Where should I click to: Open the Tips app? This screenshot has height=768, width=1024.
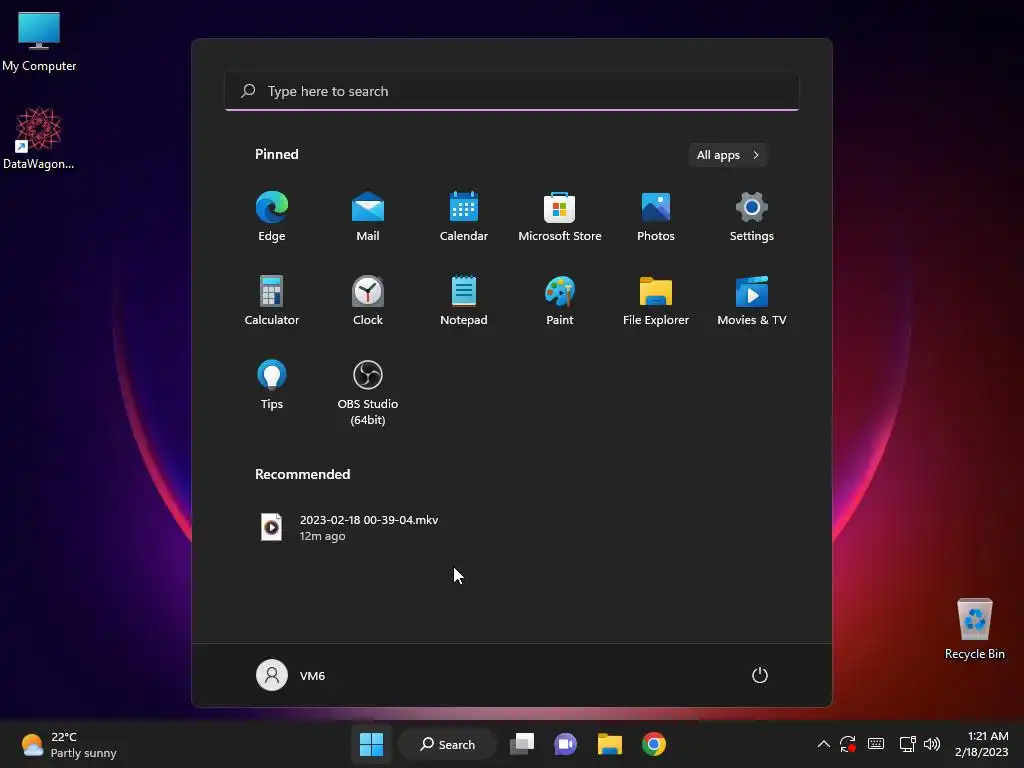click(x=272, y=385)
